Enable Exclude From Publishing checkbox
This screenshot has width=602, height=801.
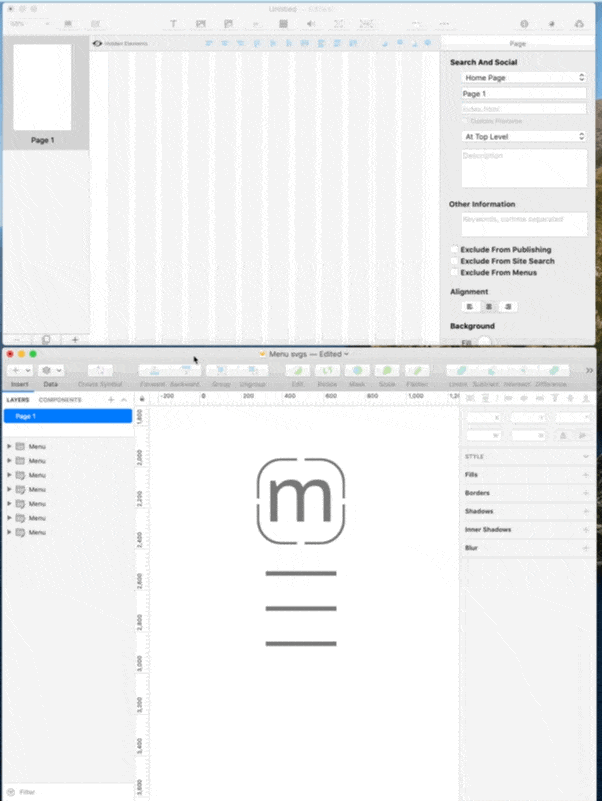click(455, 250)
